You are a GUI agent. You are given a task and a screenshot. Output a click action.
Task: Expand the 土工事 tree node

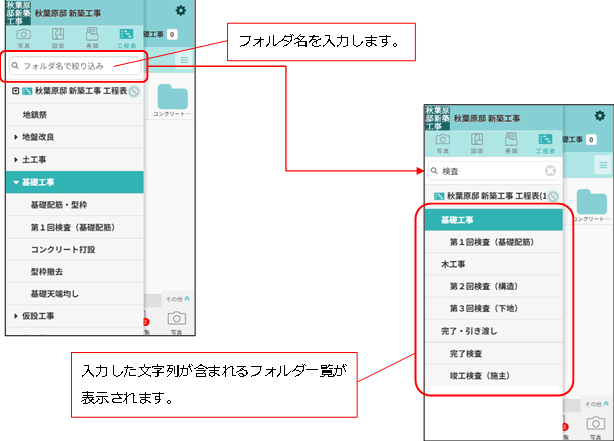[16, 159]
